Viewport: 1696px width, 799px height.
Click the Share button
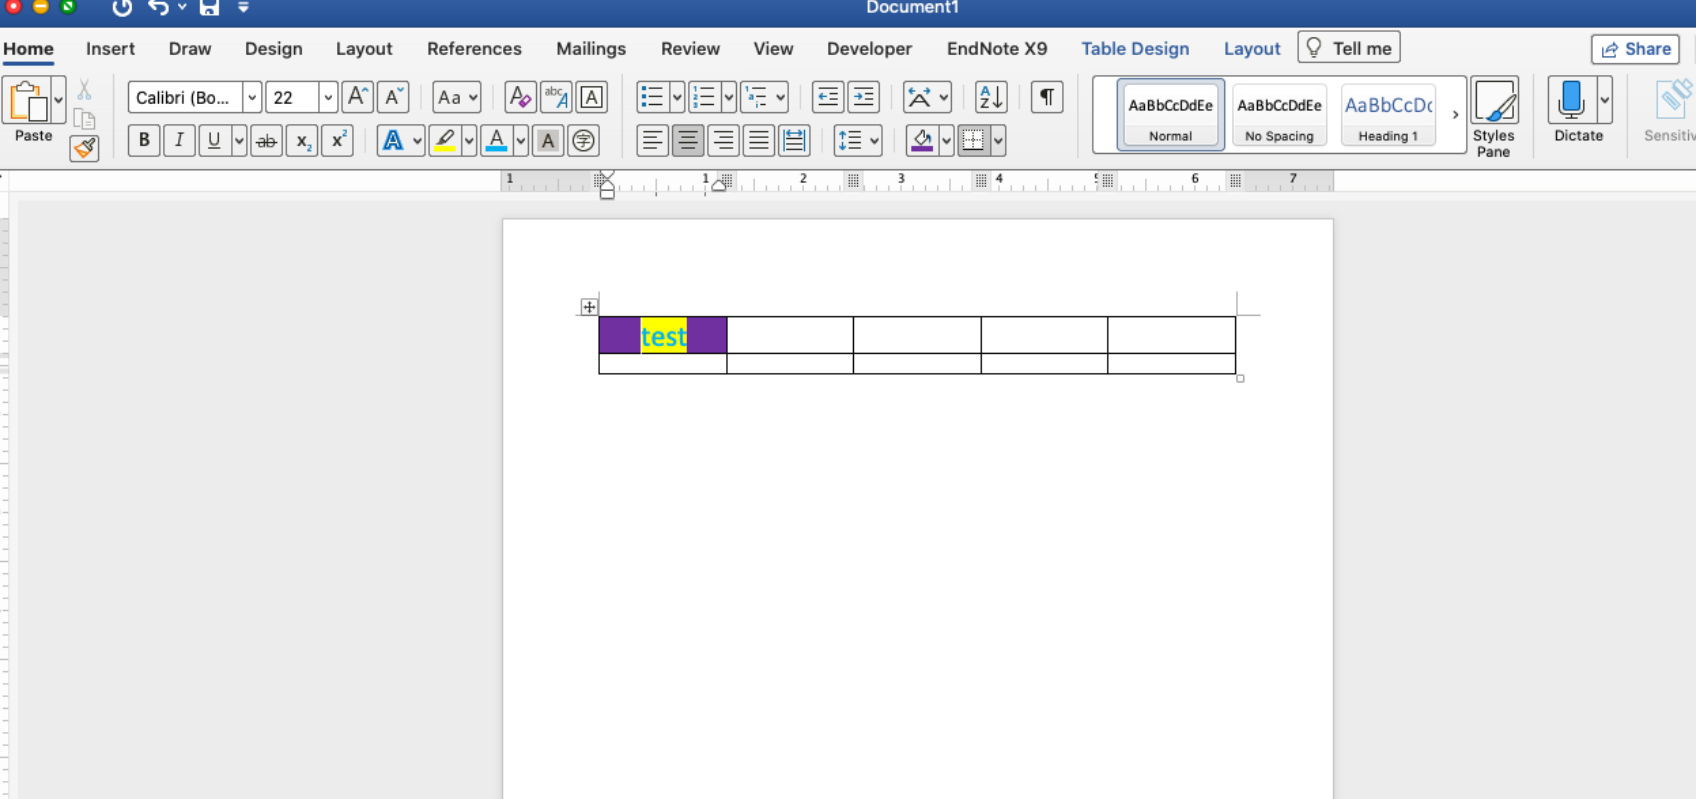1635,49
